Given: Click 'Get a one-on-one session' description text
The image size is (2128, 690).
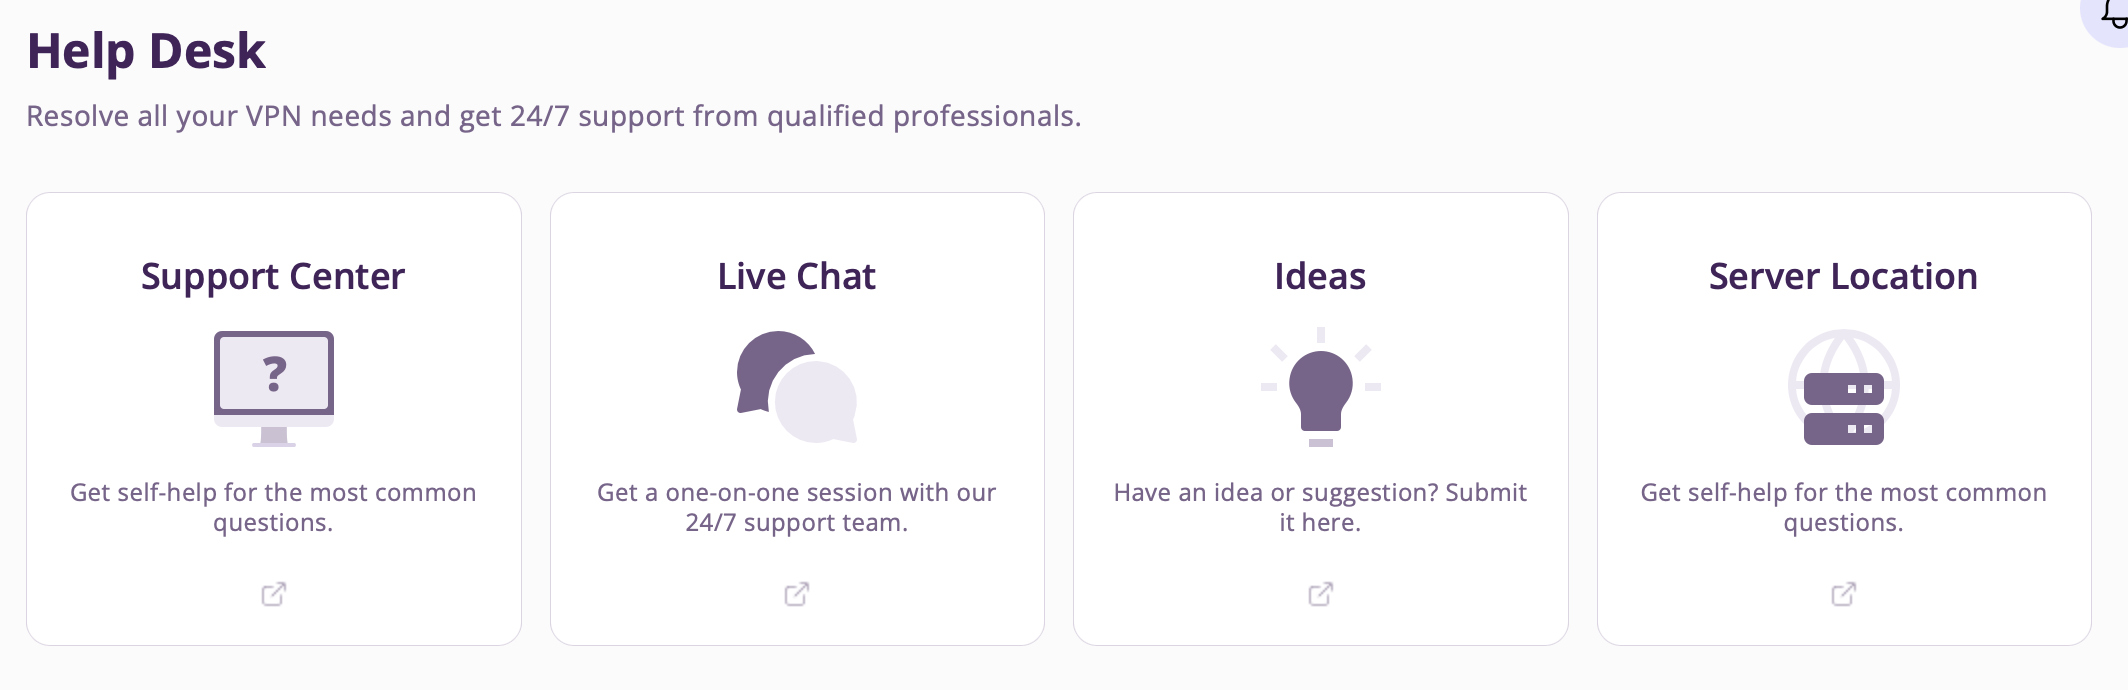Looking at the screenshot, I should pyautogui.click(x=796, y=507).
